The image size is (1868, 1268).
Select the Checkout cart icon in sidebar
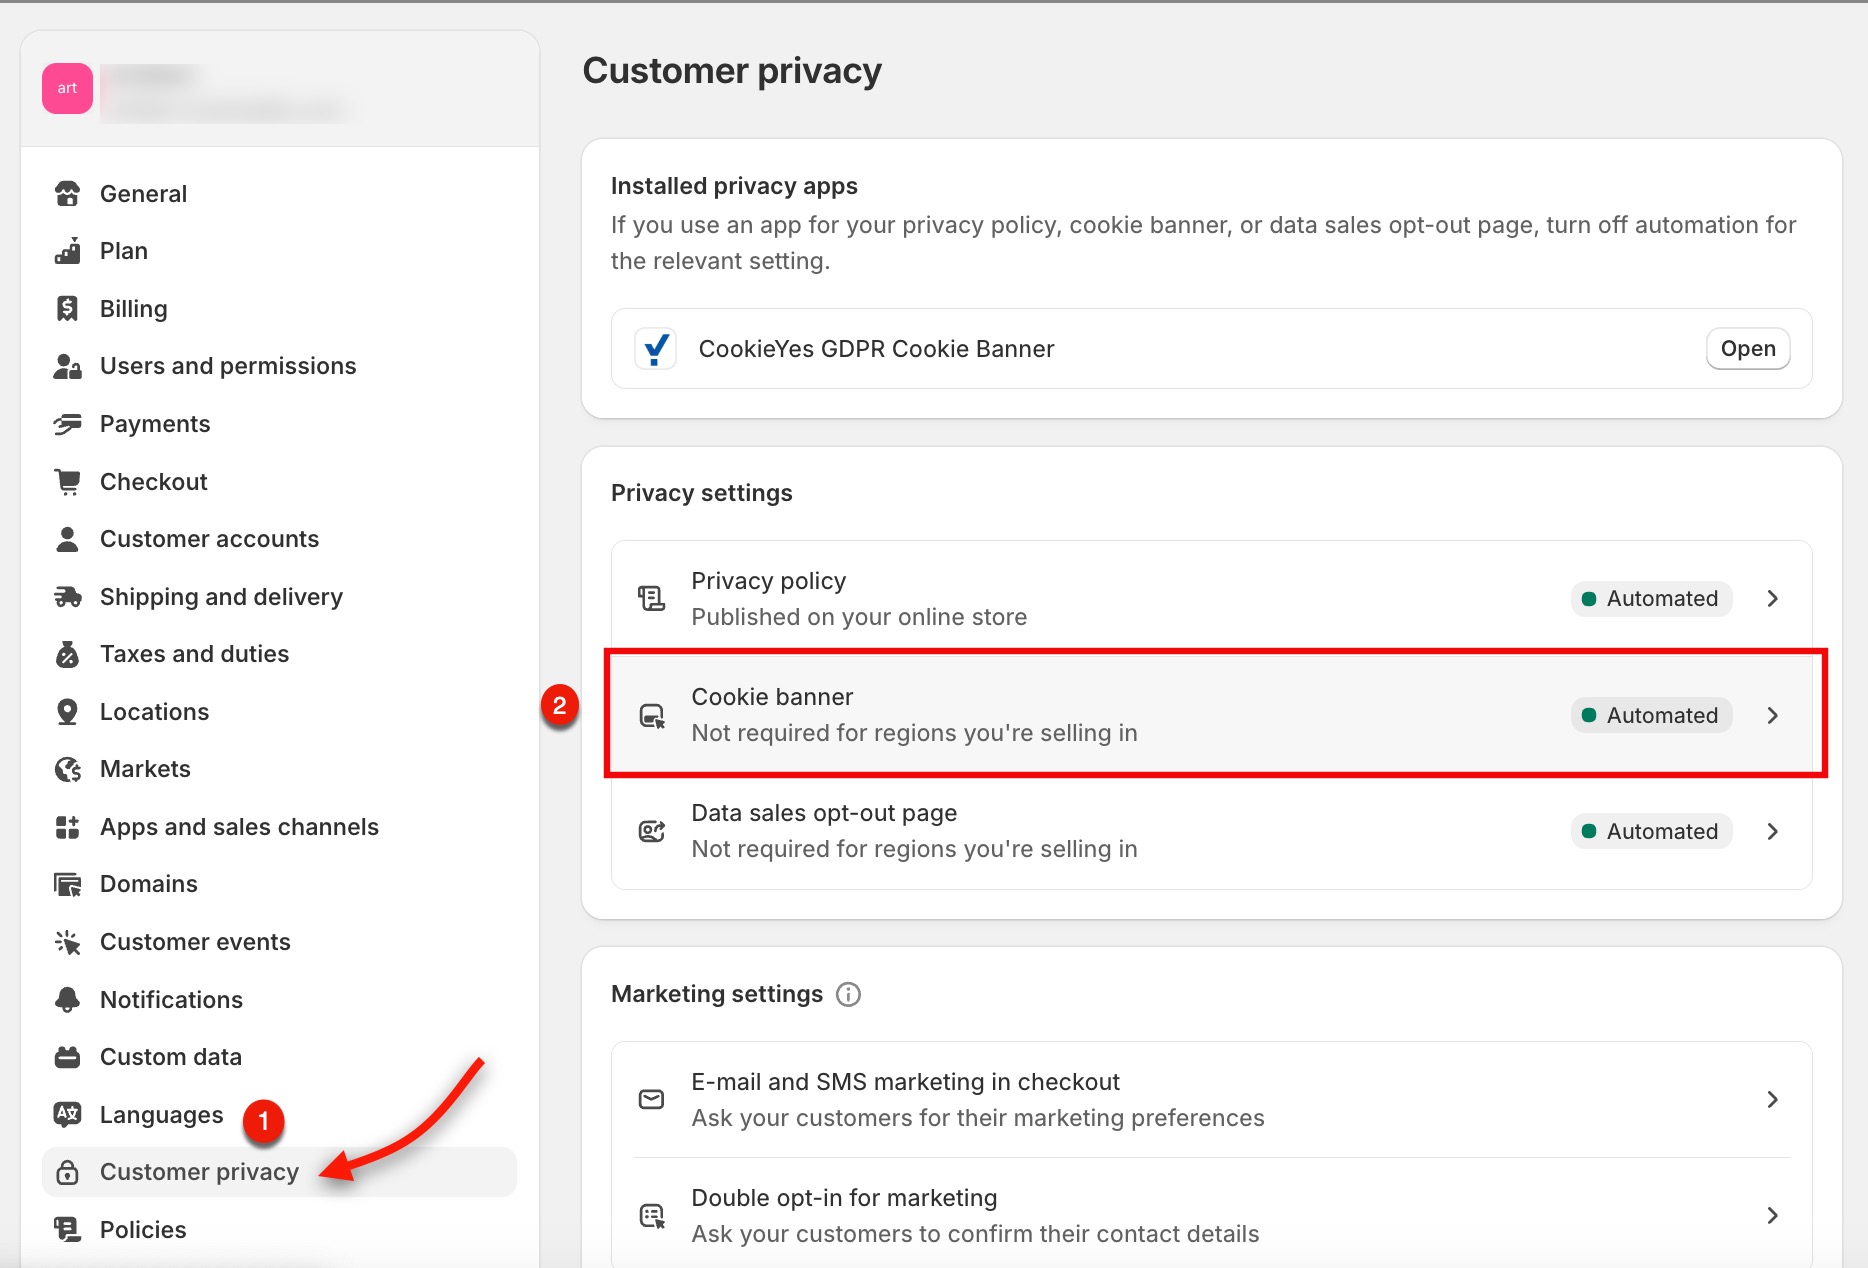click(67, 481)
